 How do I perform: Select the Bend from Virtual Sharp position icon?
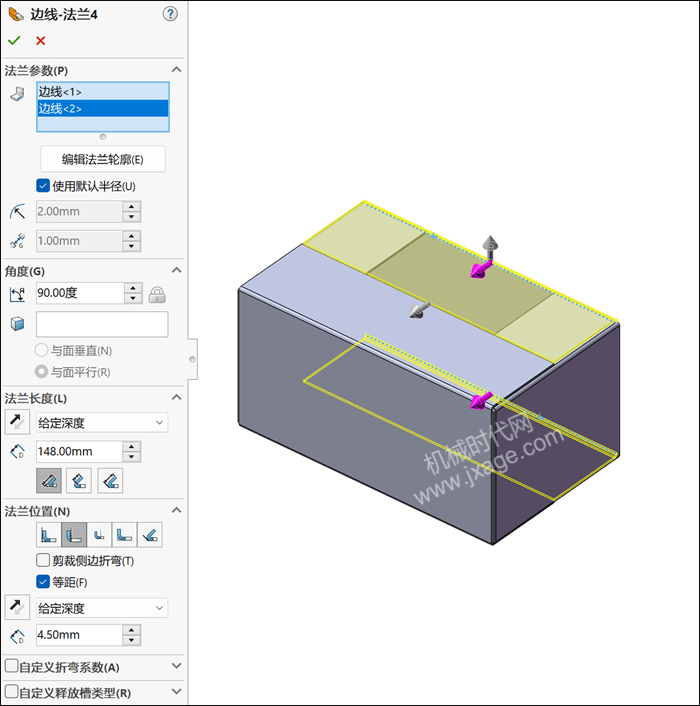click(x=124, y=535)
